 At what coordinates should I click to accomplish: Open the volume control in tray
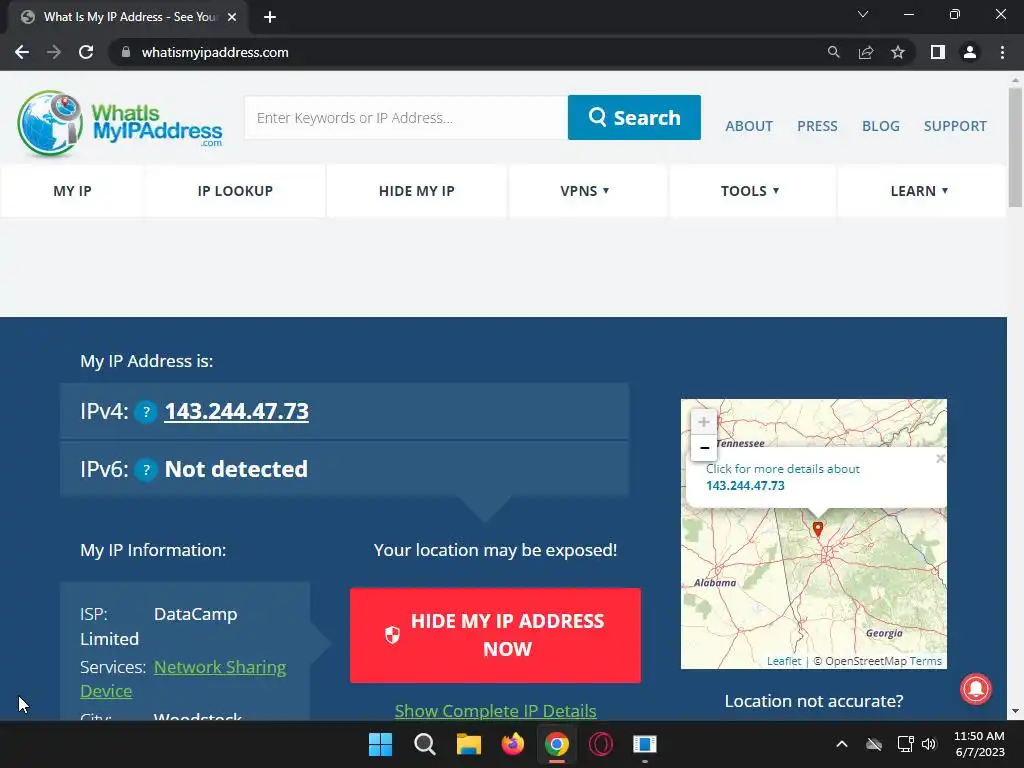click(929, 744)
